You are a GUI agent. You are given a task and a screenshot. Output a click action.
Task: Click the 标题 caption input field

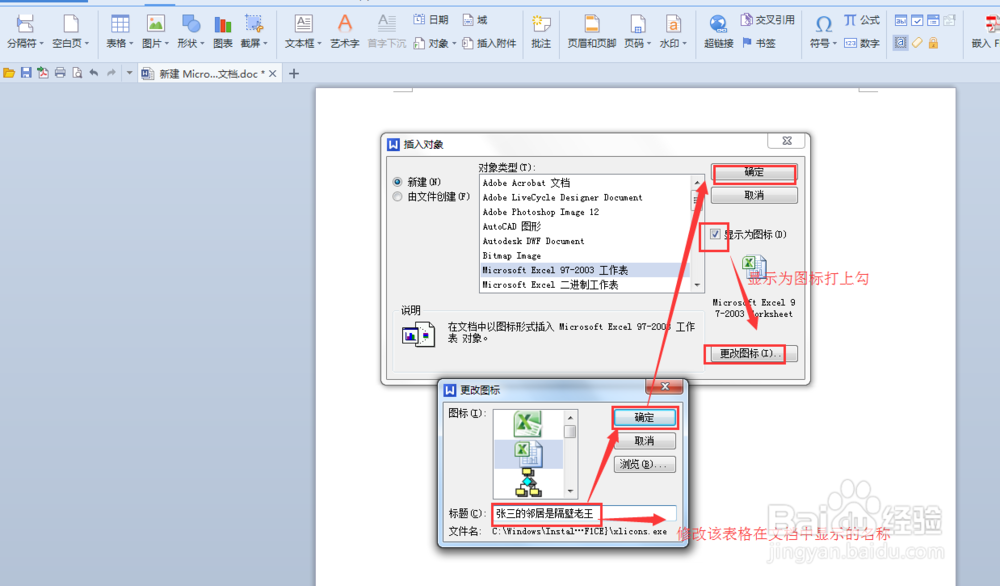click(584, 513)
